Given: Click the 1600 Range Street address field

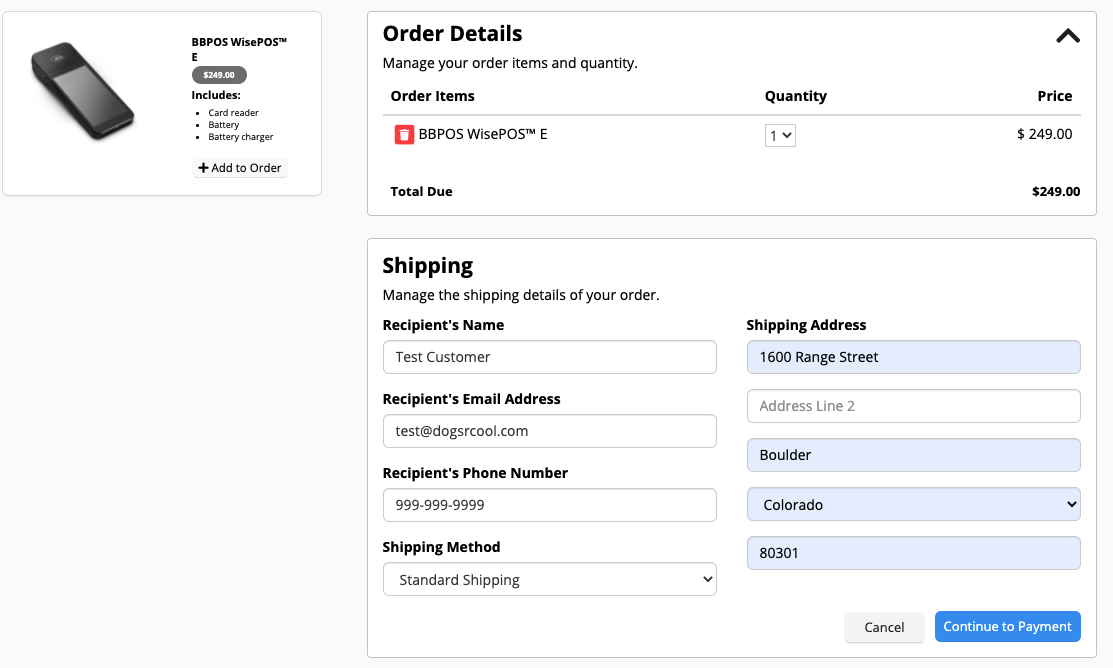Looking at the screenshot, I should click(x=914, y=357).
